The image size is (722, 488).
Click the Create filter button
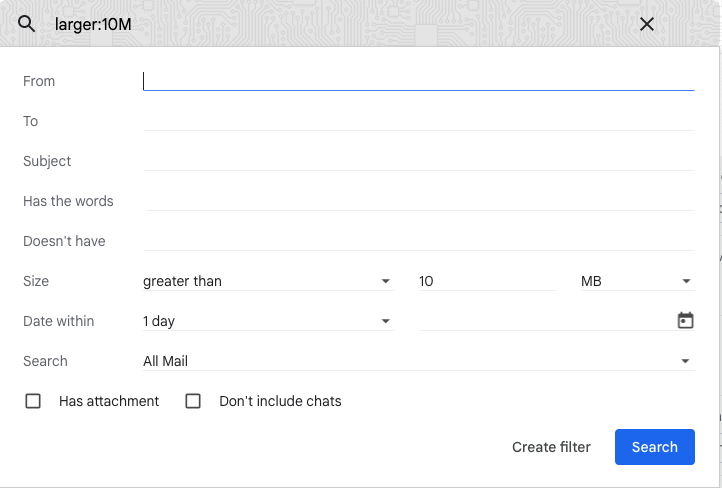click(551, 447)
